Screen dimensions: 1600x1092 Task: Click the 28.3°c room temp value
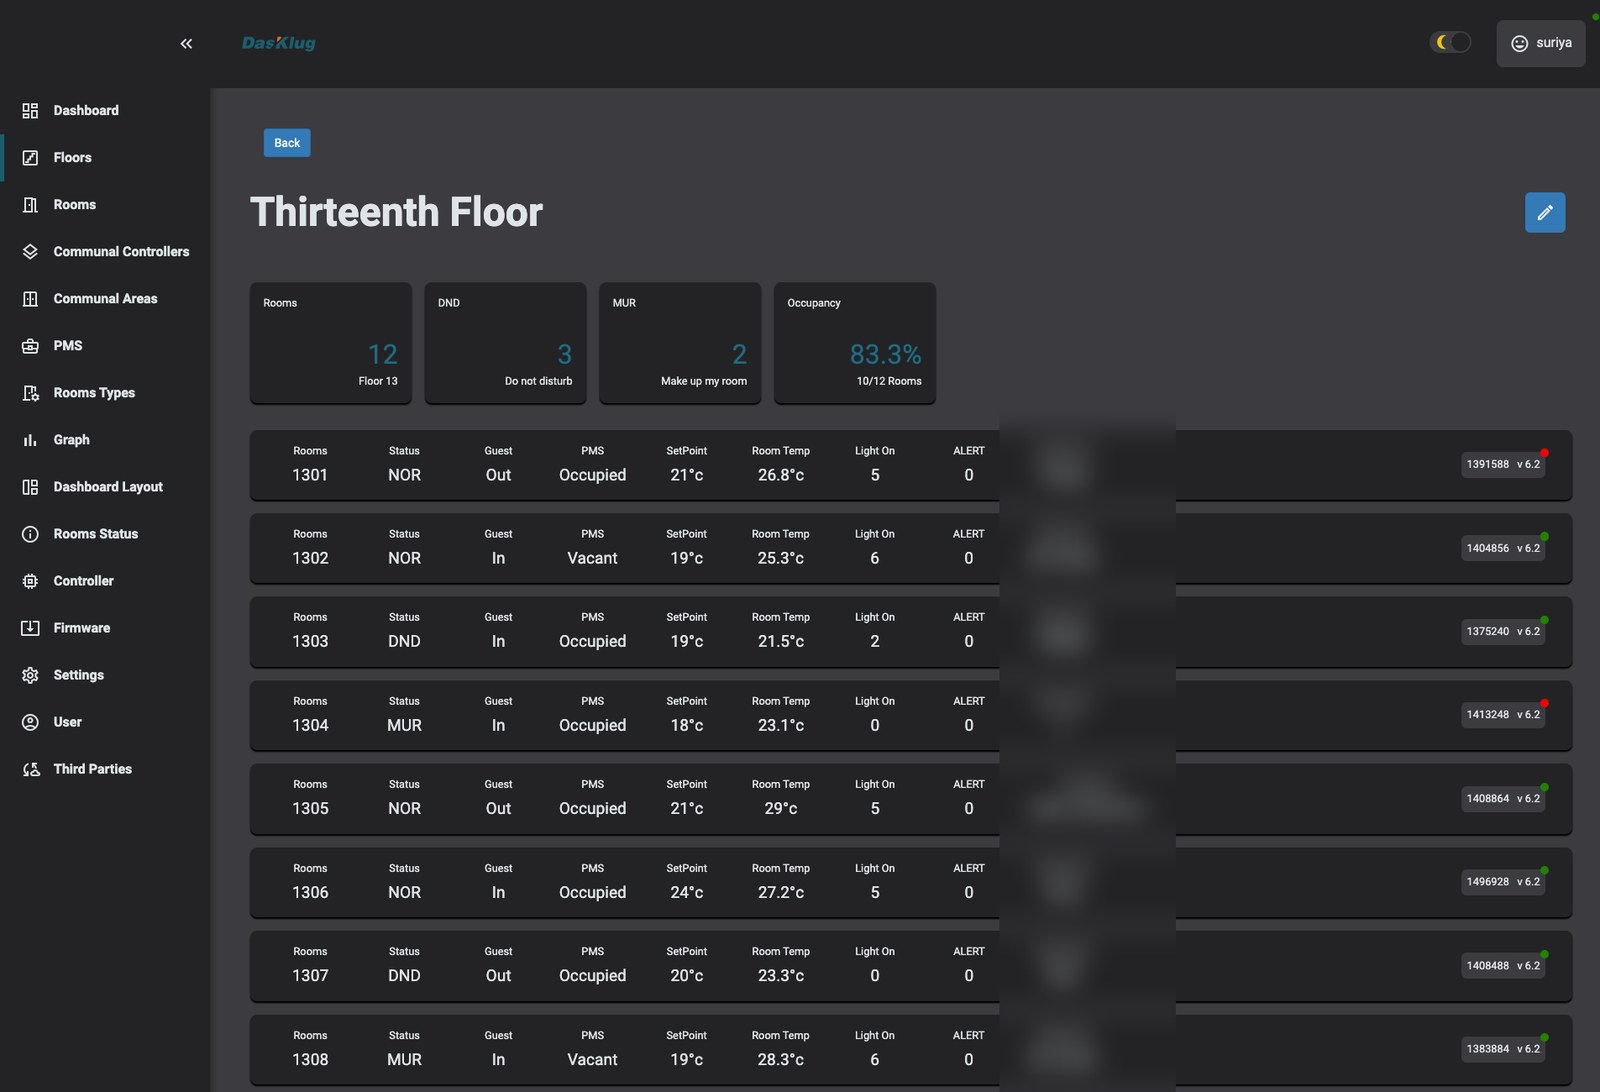click(781, 1059)
